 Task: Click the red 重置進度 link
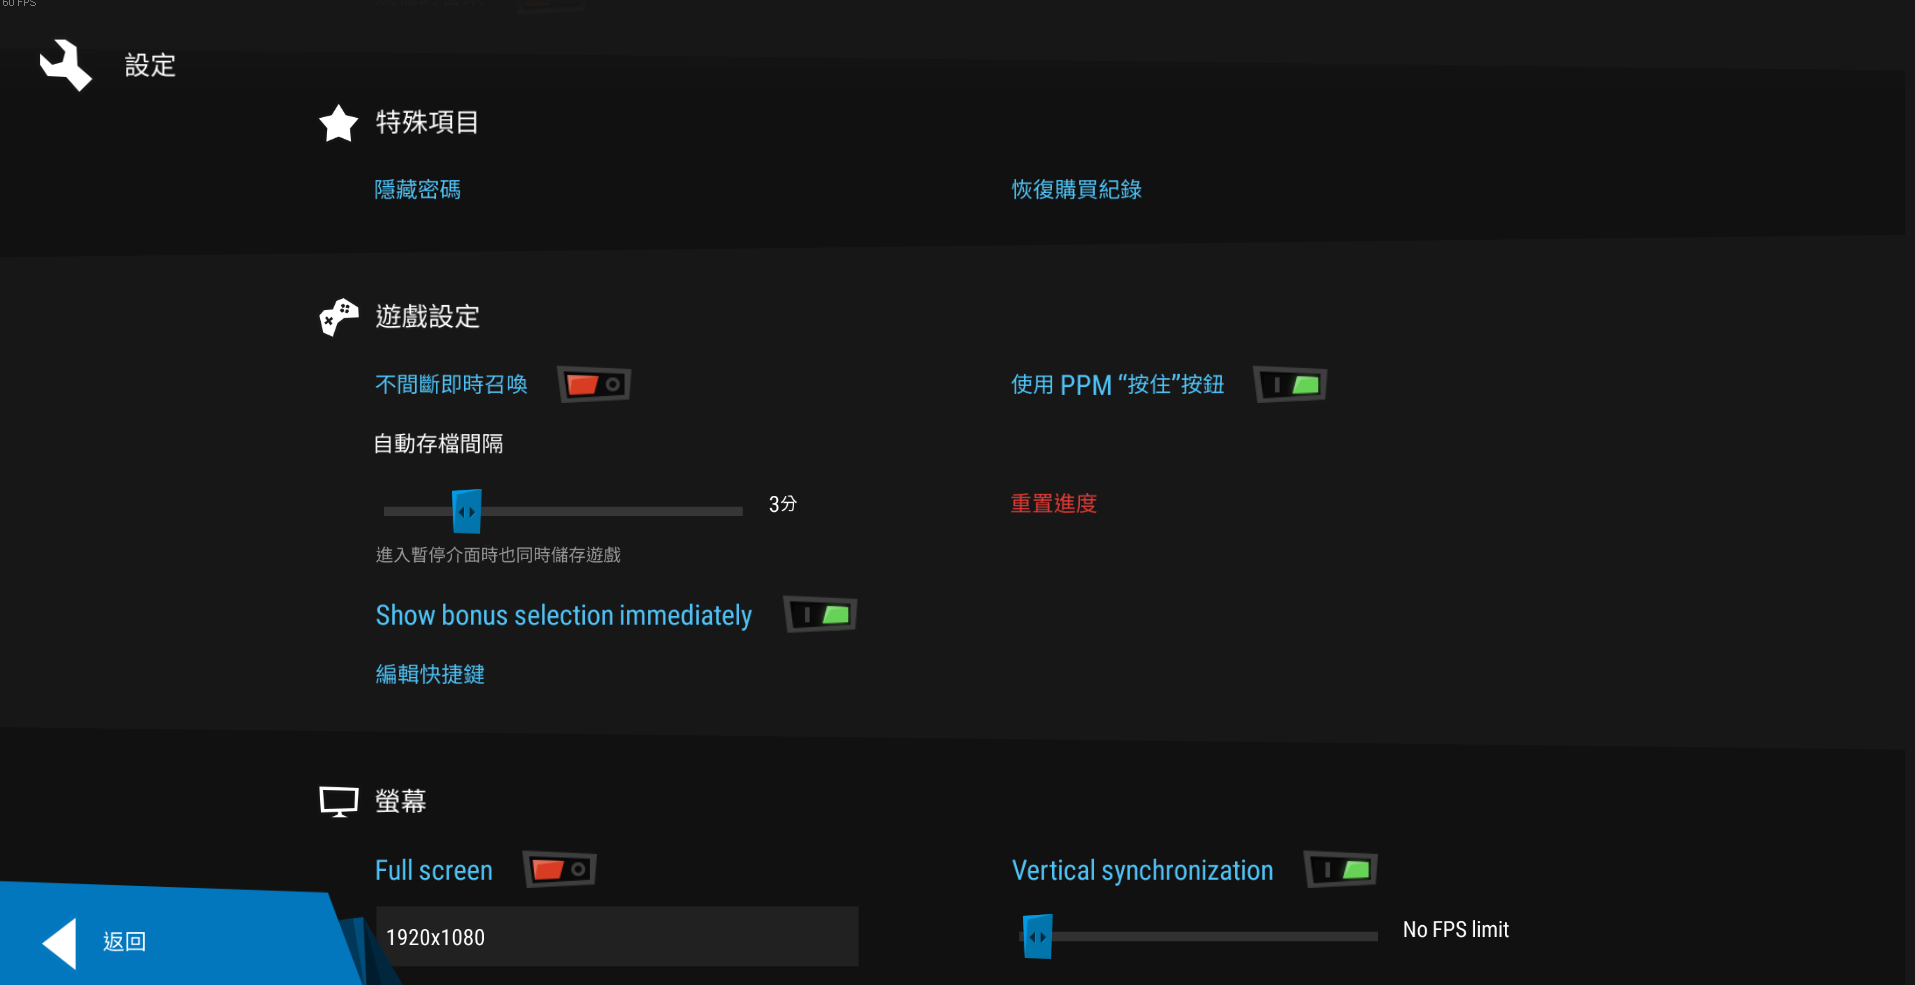tap(1053, 504)
